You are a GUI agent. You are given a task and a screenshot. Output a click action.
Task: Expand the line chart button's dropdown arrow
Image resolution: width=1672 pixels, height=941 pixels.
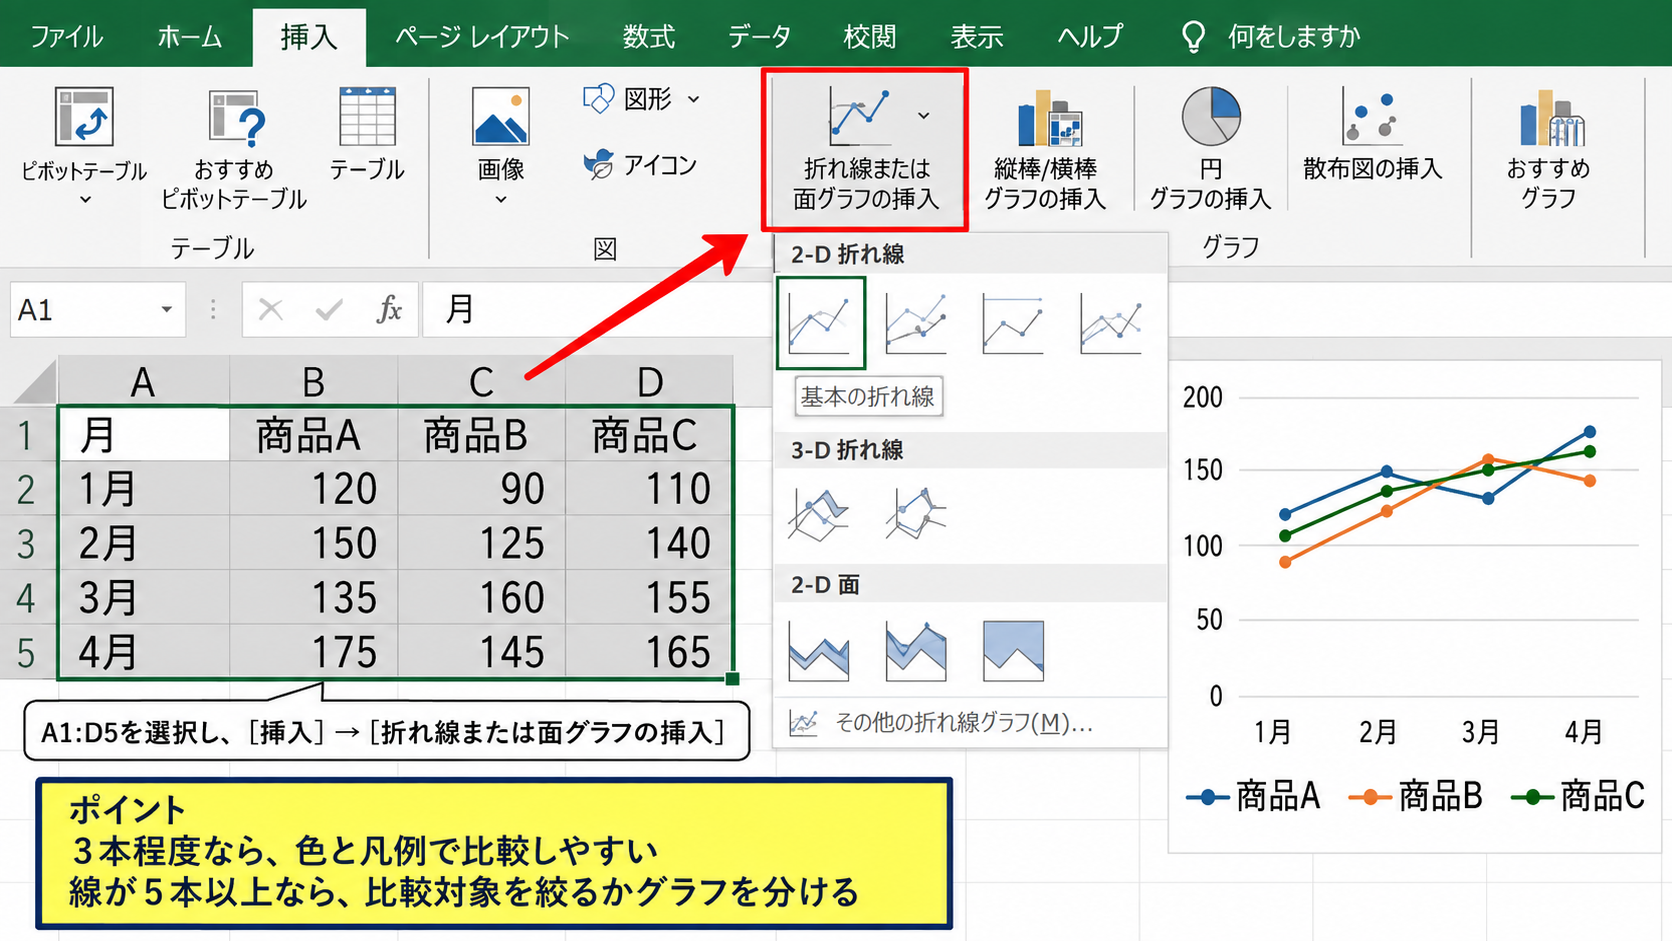pos(924,116)
